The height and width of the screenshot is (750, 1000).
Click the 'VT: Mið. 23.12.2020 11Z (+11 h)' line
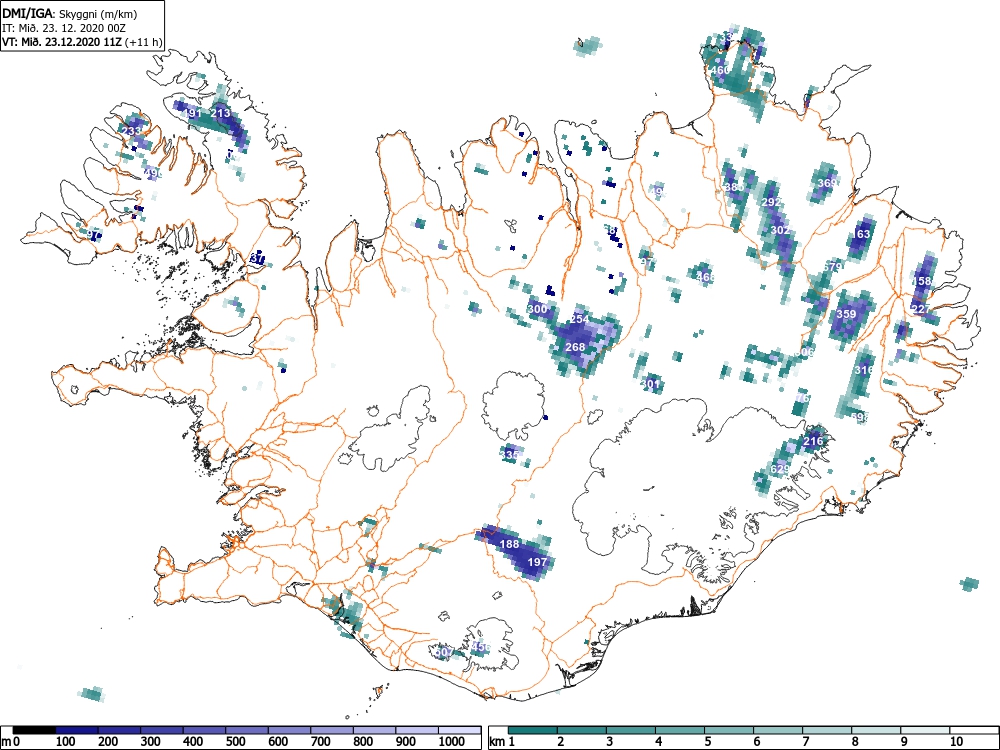point(82,42)
